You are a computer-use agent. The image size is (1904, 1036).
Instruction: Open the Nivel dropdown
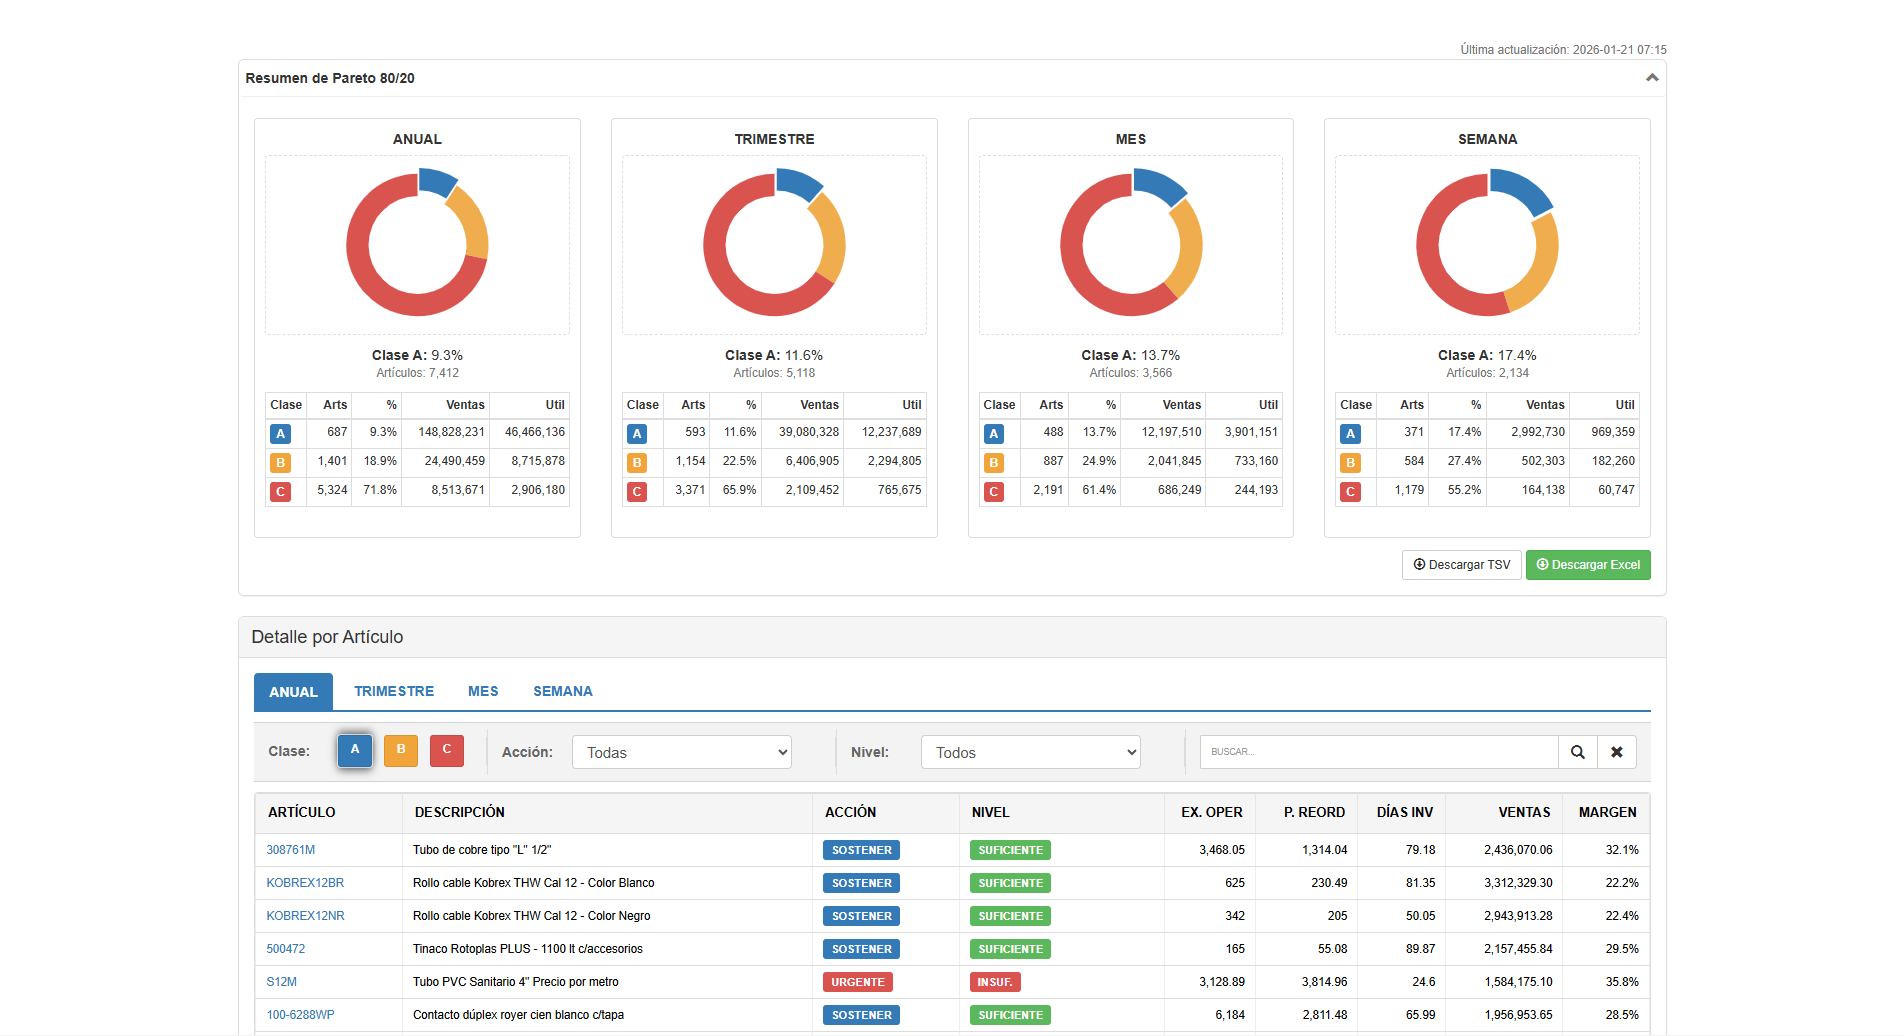pyautogui.click(x=1030, y=752)
